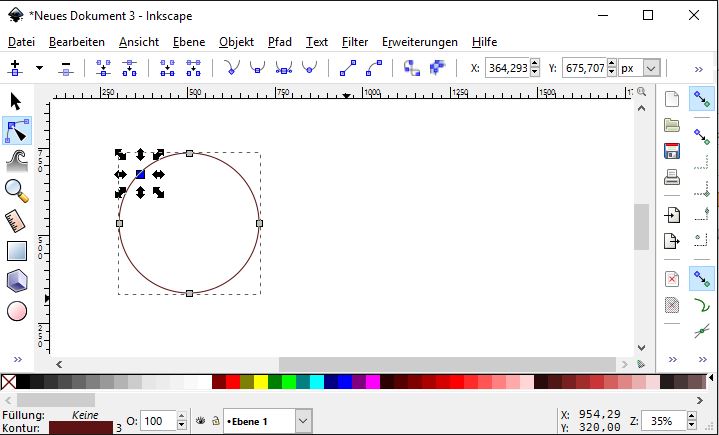Open the Pfad menu
The height and width of the screenshot is (435, 719).
click(x=280, y=42)
